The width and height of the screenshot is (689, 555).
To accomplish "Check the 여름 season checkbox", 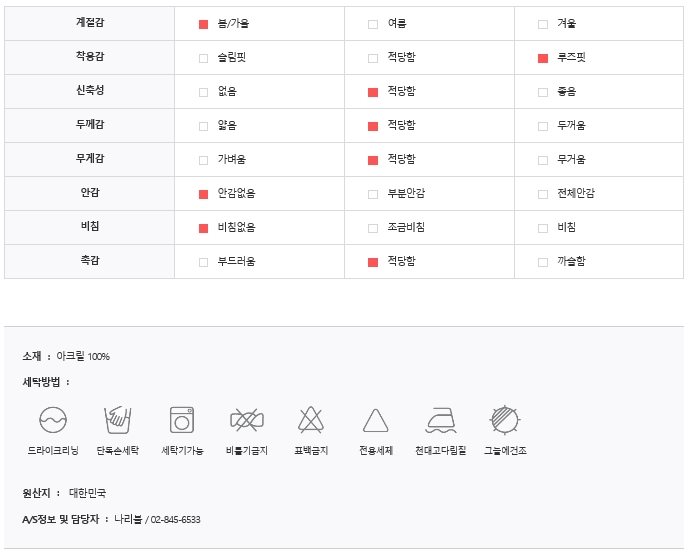I will (x=373, y=24).
